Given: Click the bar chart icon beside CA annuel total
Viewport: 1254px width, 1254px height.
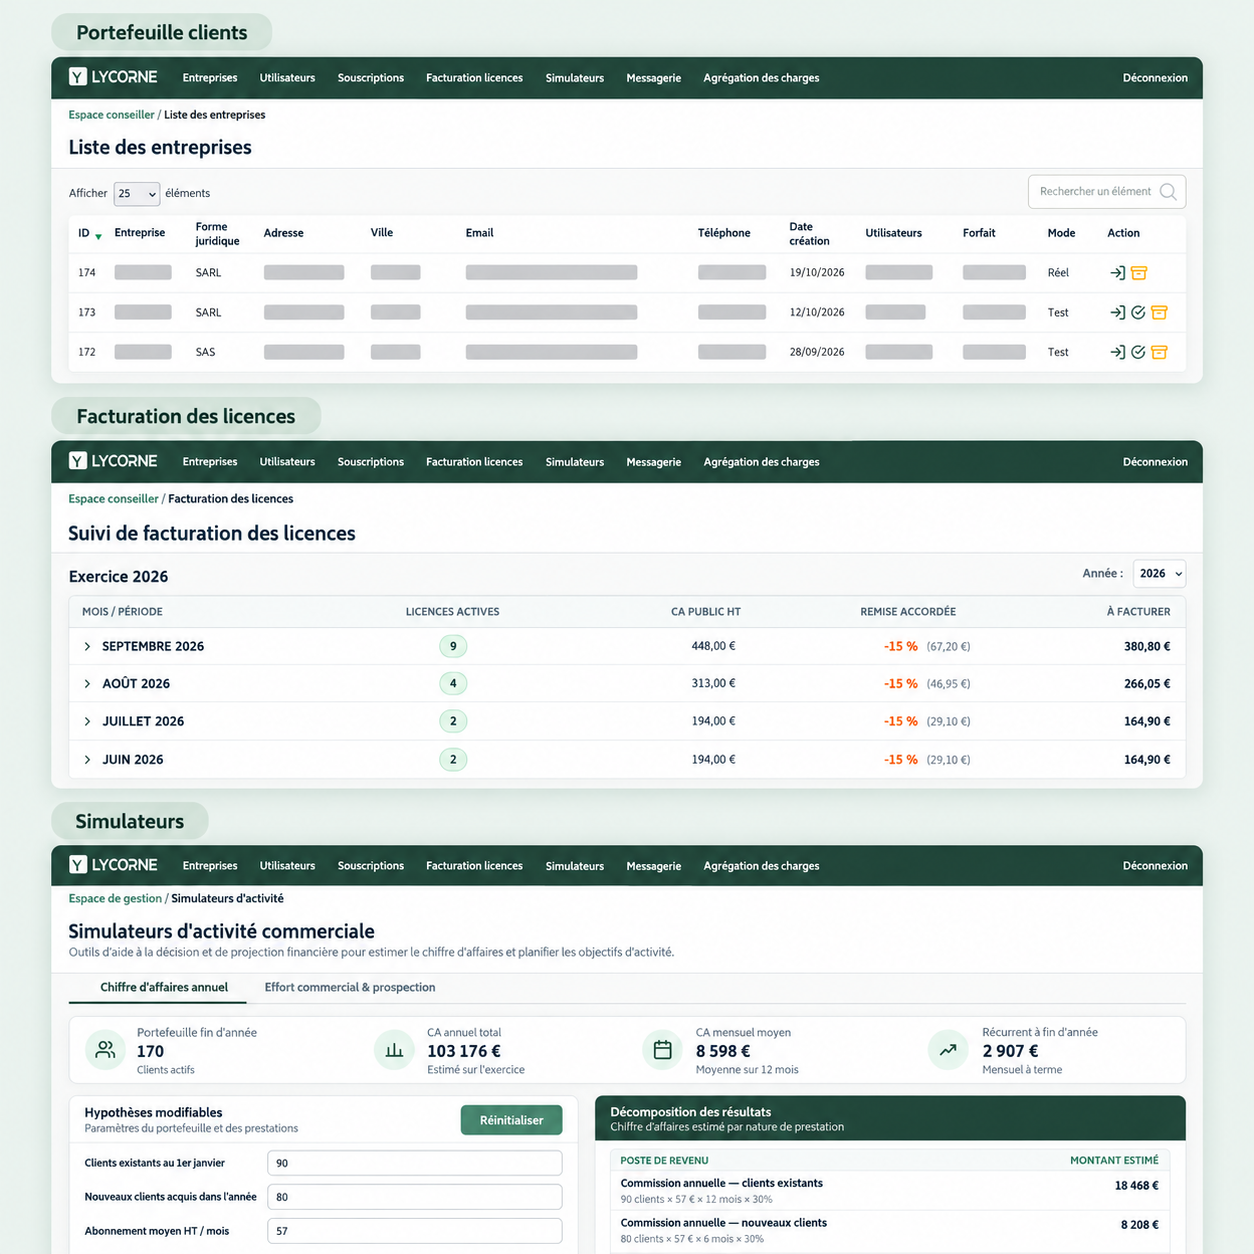Looking at the screenshot, I should click(394, 1050).
